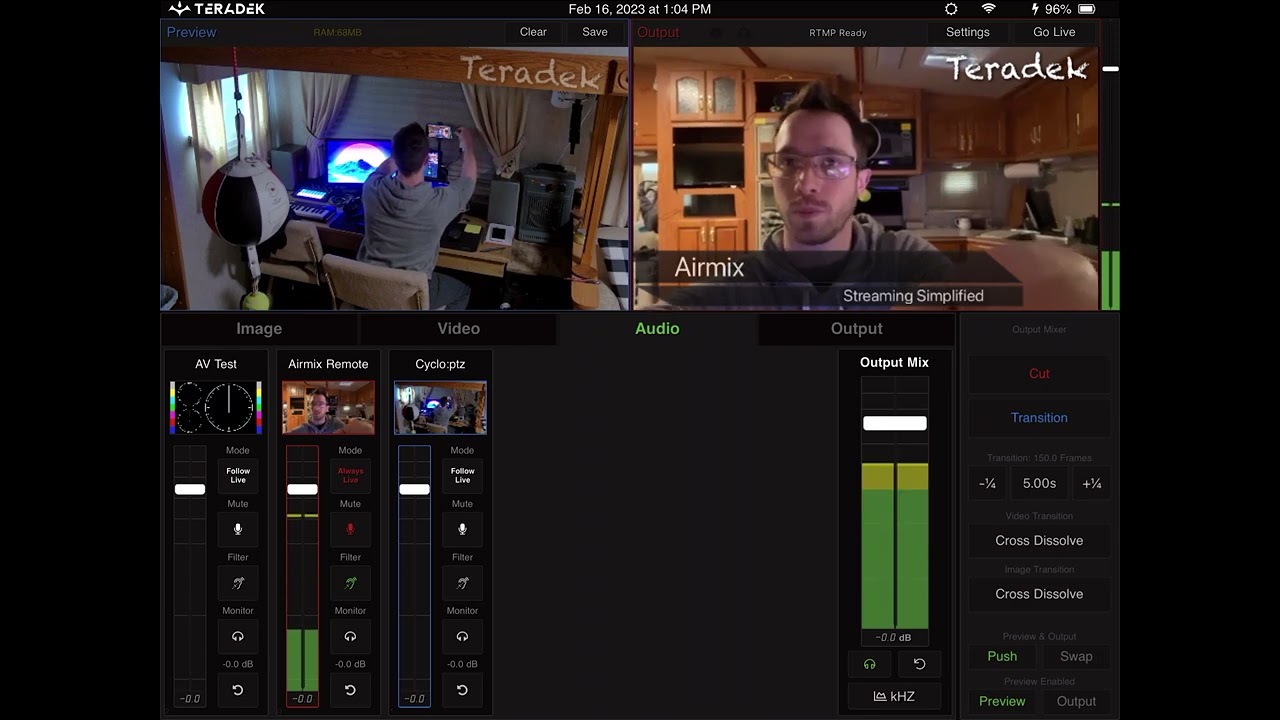1280x720 pixels.
Task: Tap the brightness icon in the status bar
Action: [951, 9]
